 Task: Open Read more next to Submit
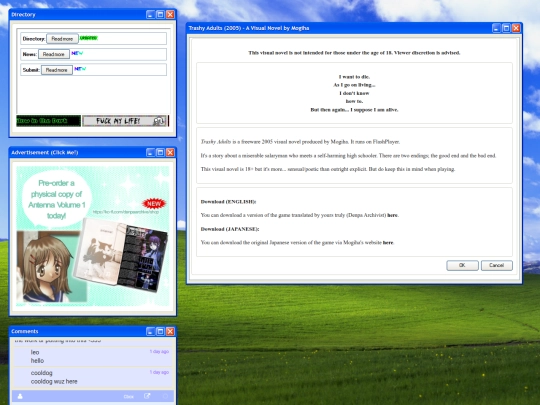56,70
